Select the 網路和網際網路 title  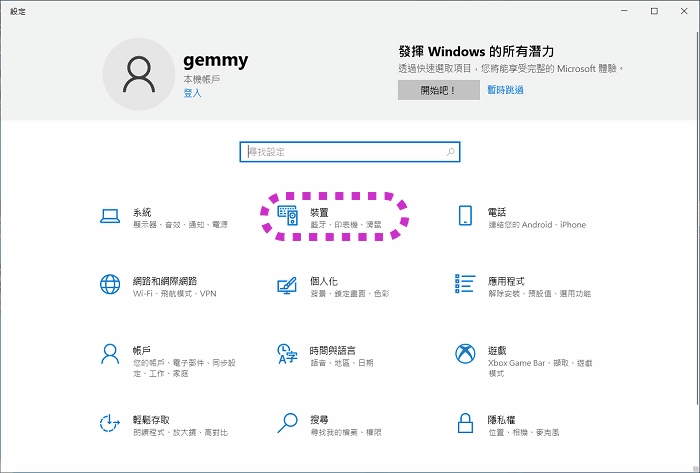point(165,281)
